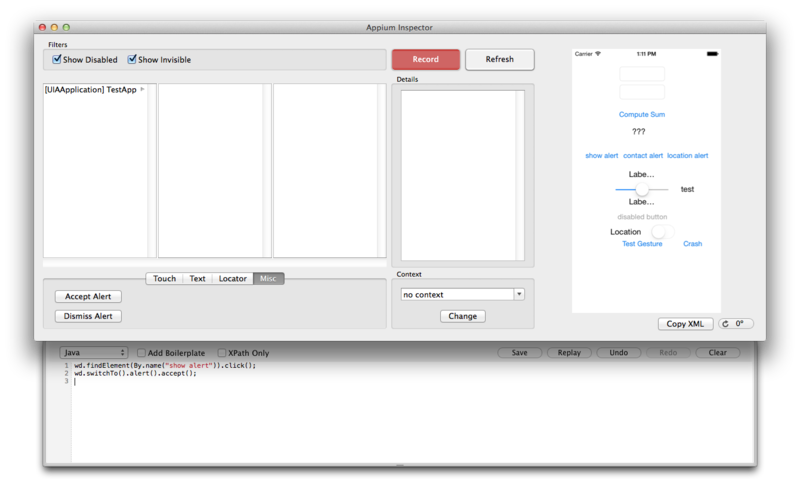Tap the show alert link in preview

coord(602,156)
